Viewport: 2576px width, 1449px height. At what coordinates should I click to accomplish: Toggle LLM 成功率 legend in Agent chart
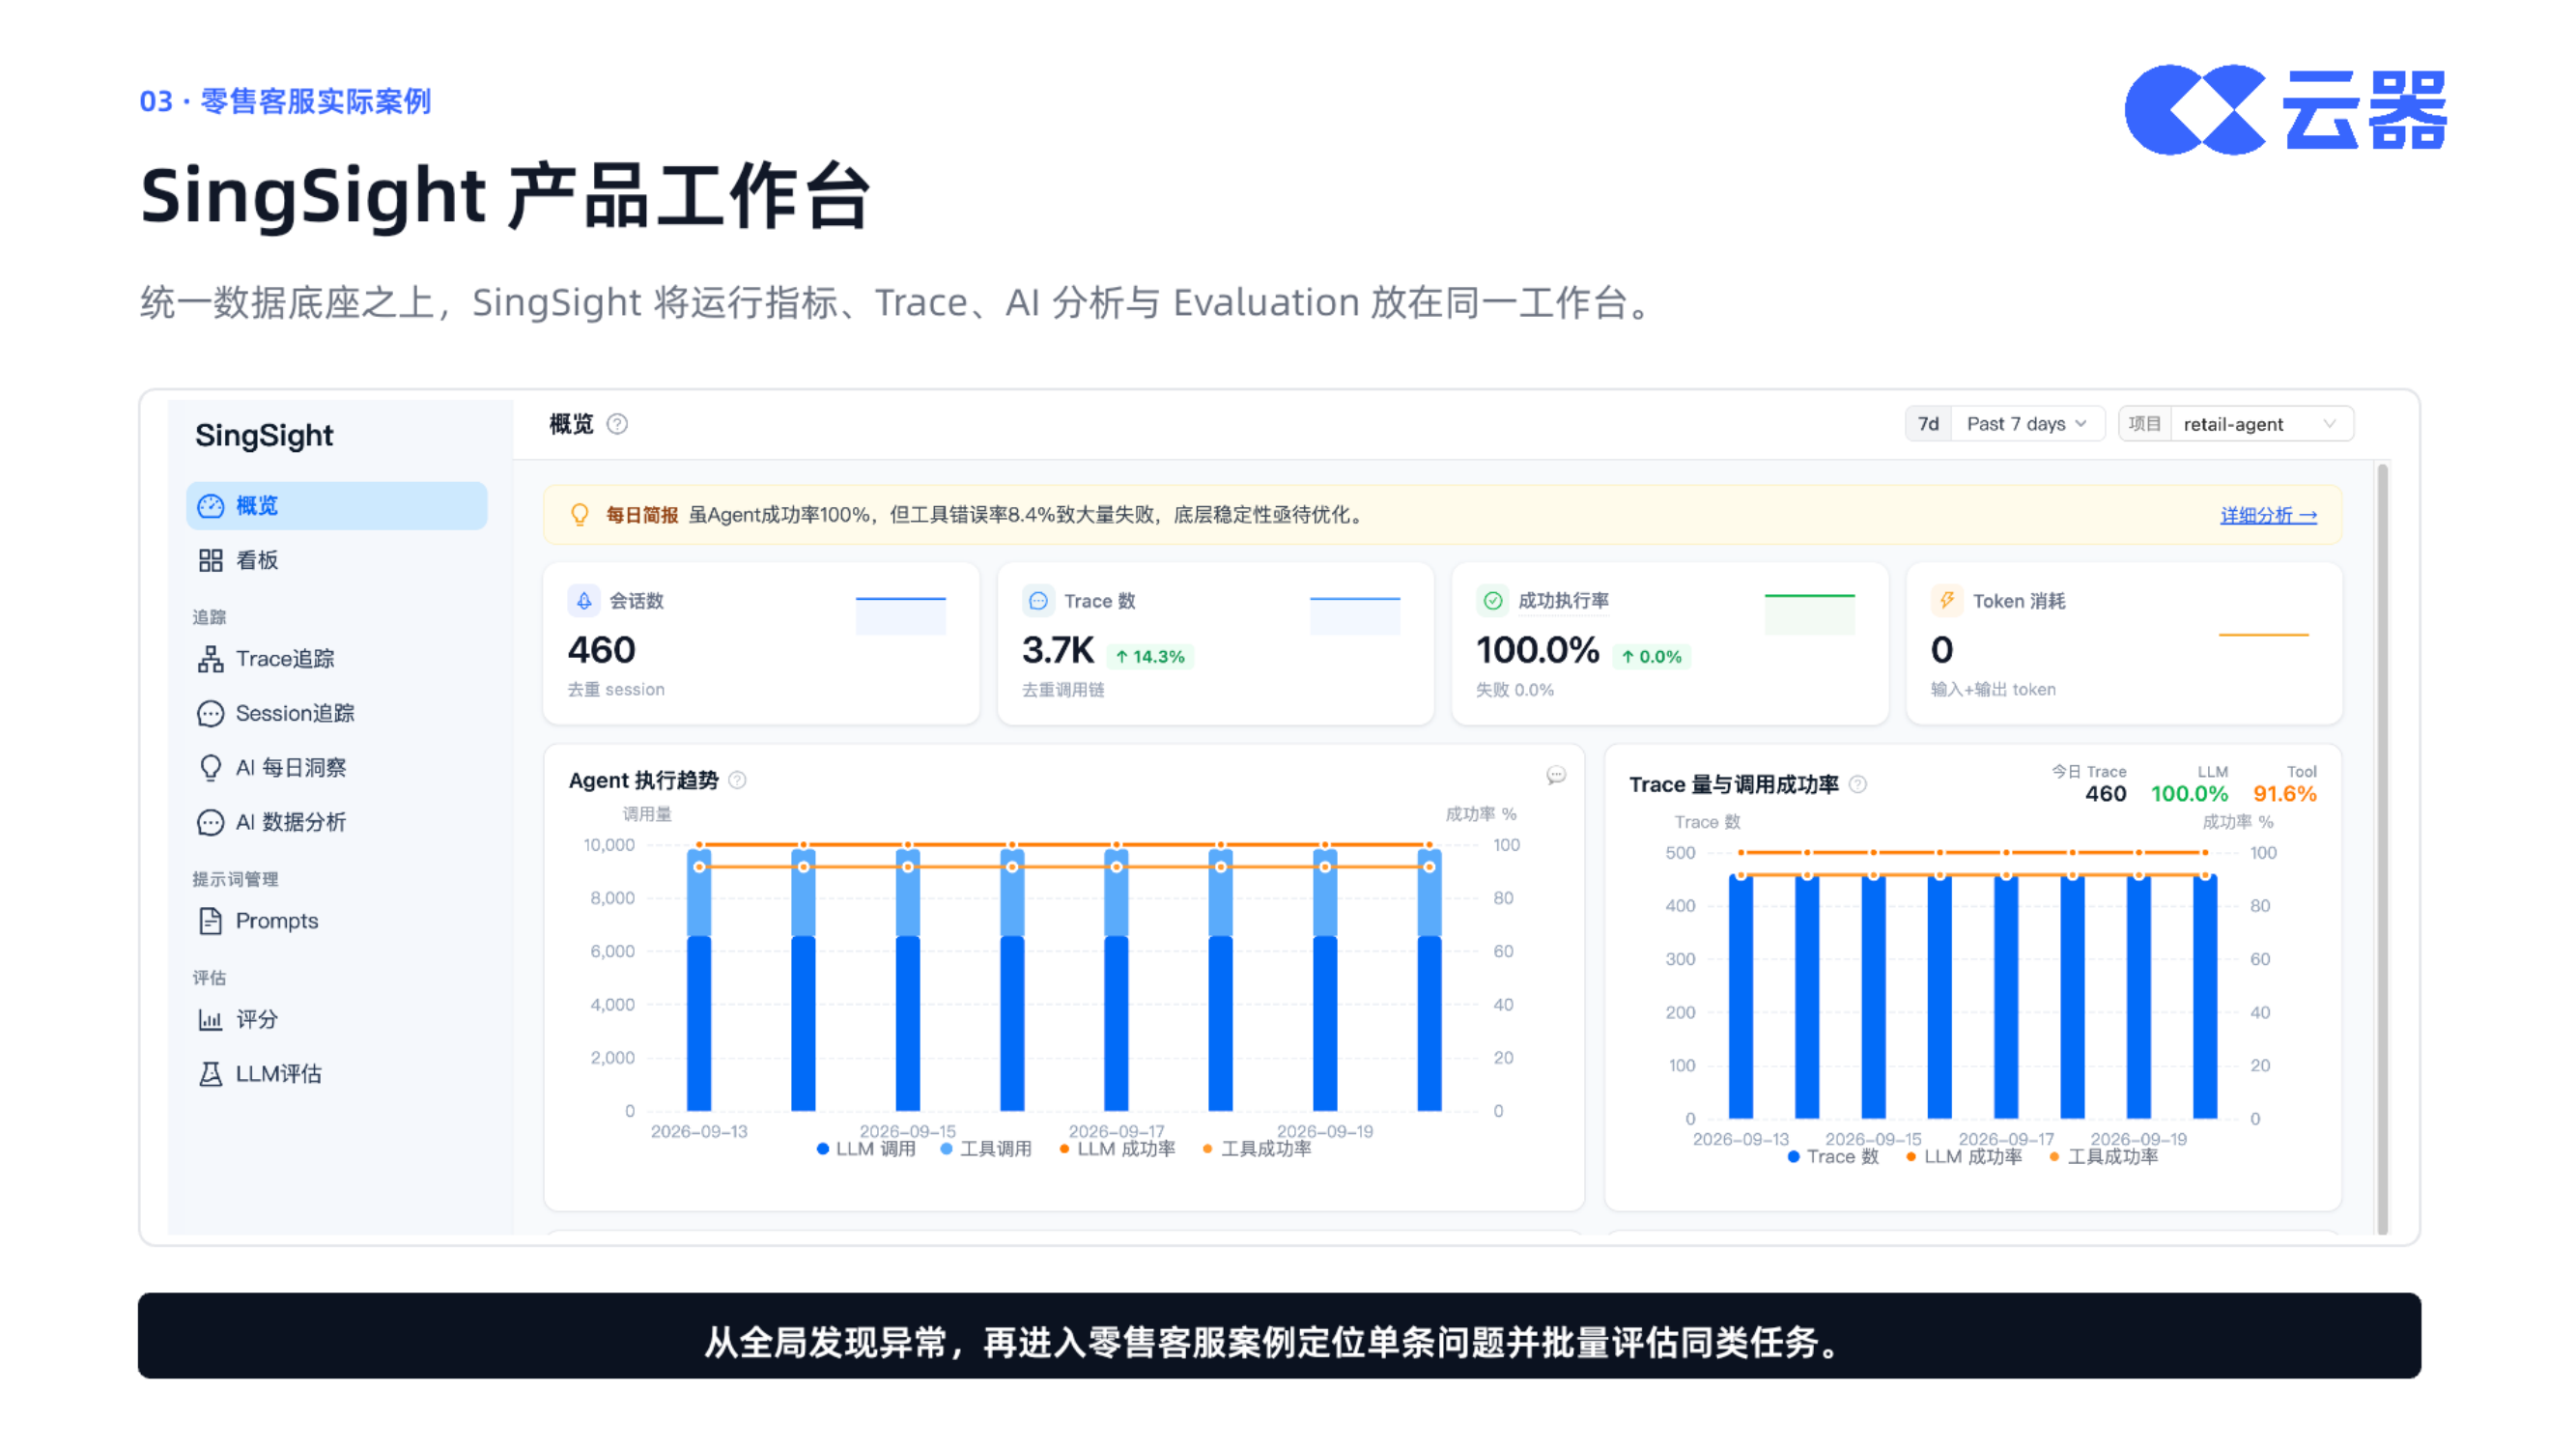pos(1117,1149)
